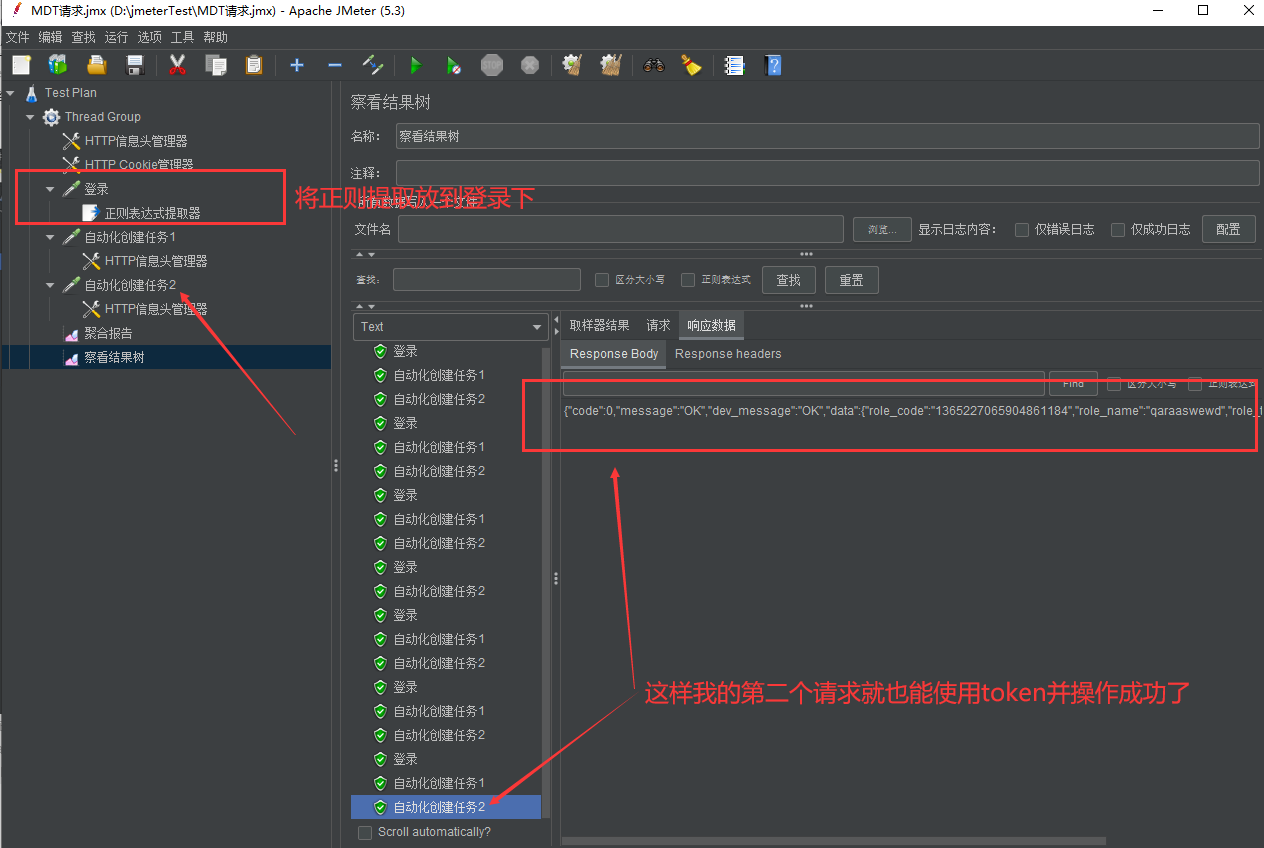Click the 重置 reset button
Viewport: 1264px width, 848px height.
(851, 280)
